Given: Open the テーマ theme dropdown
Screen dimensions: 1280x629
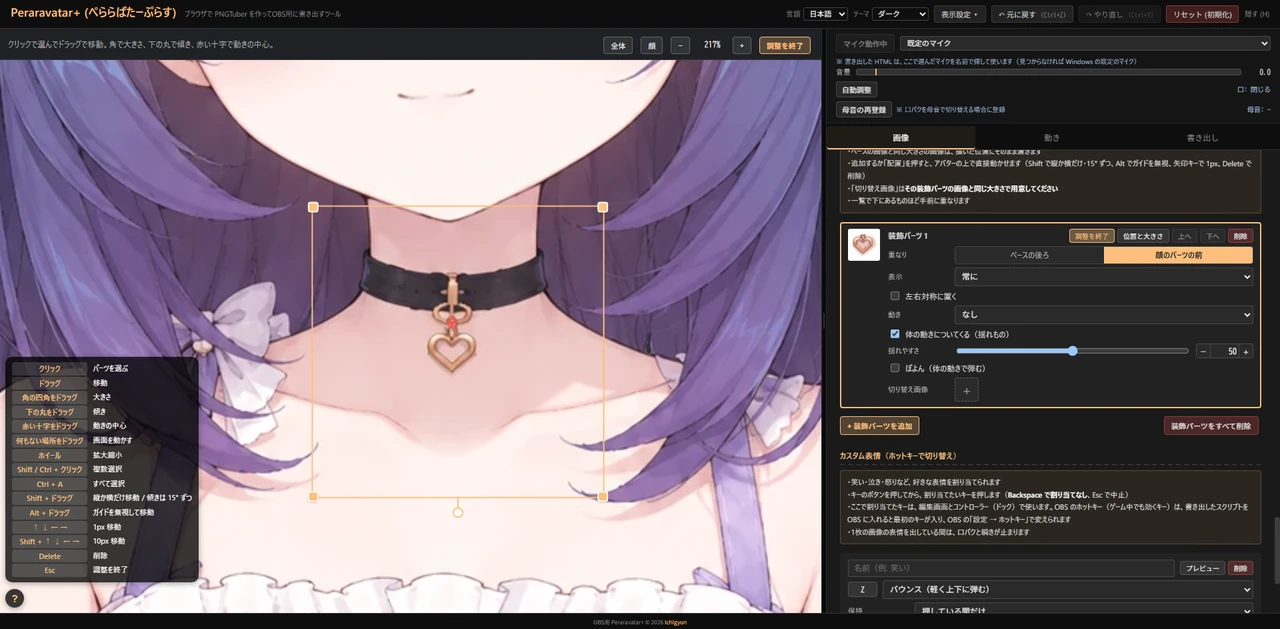Looking at the screenshot, I should (x=900, y=14).
